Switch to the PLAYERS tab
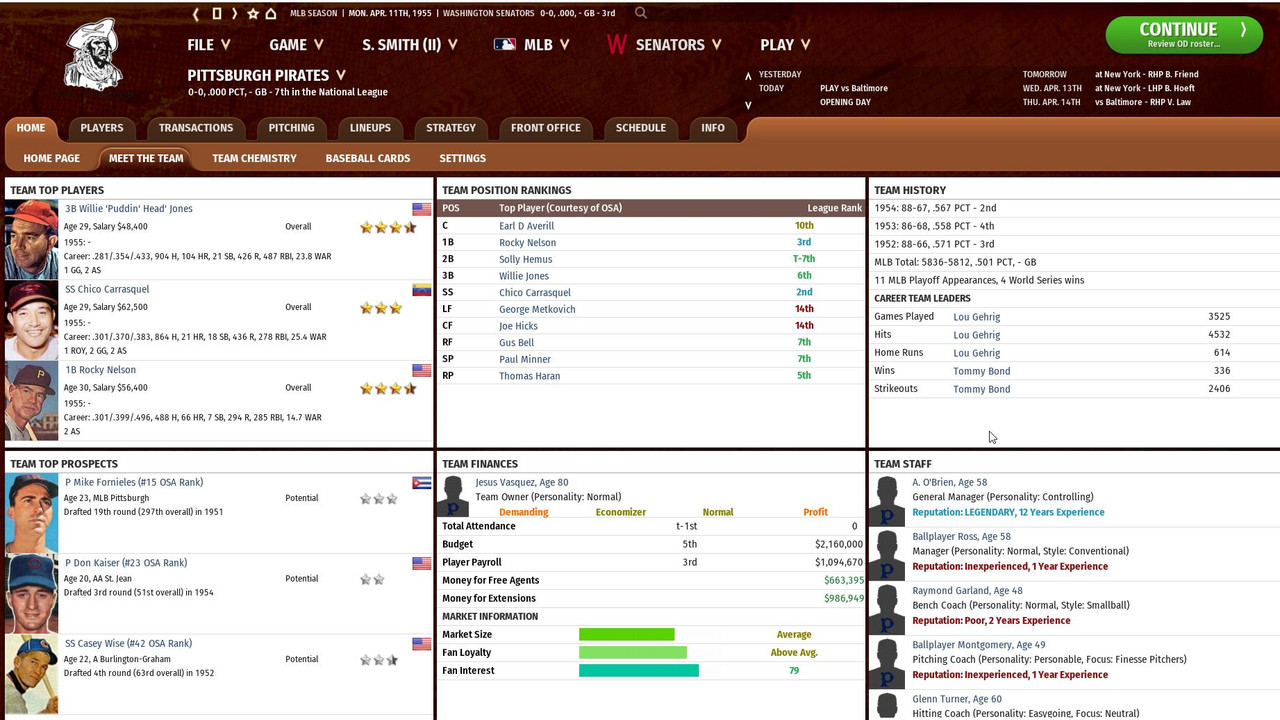Image resolution: width=1280 pixels, height=720 pixels. 102,128
